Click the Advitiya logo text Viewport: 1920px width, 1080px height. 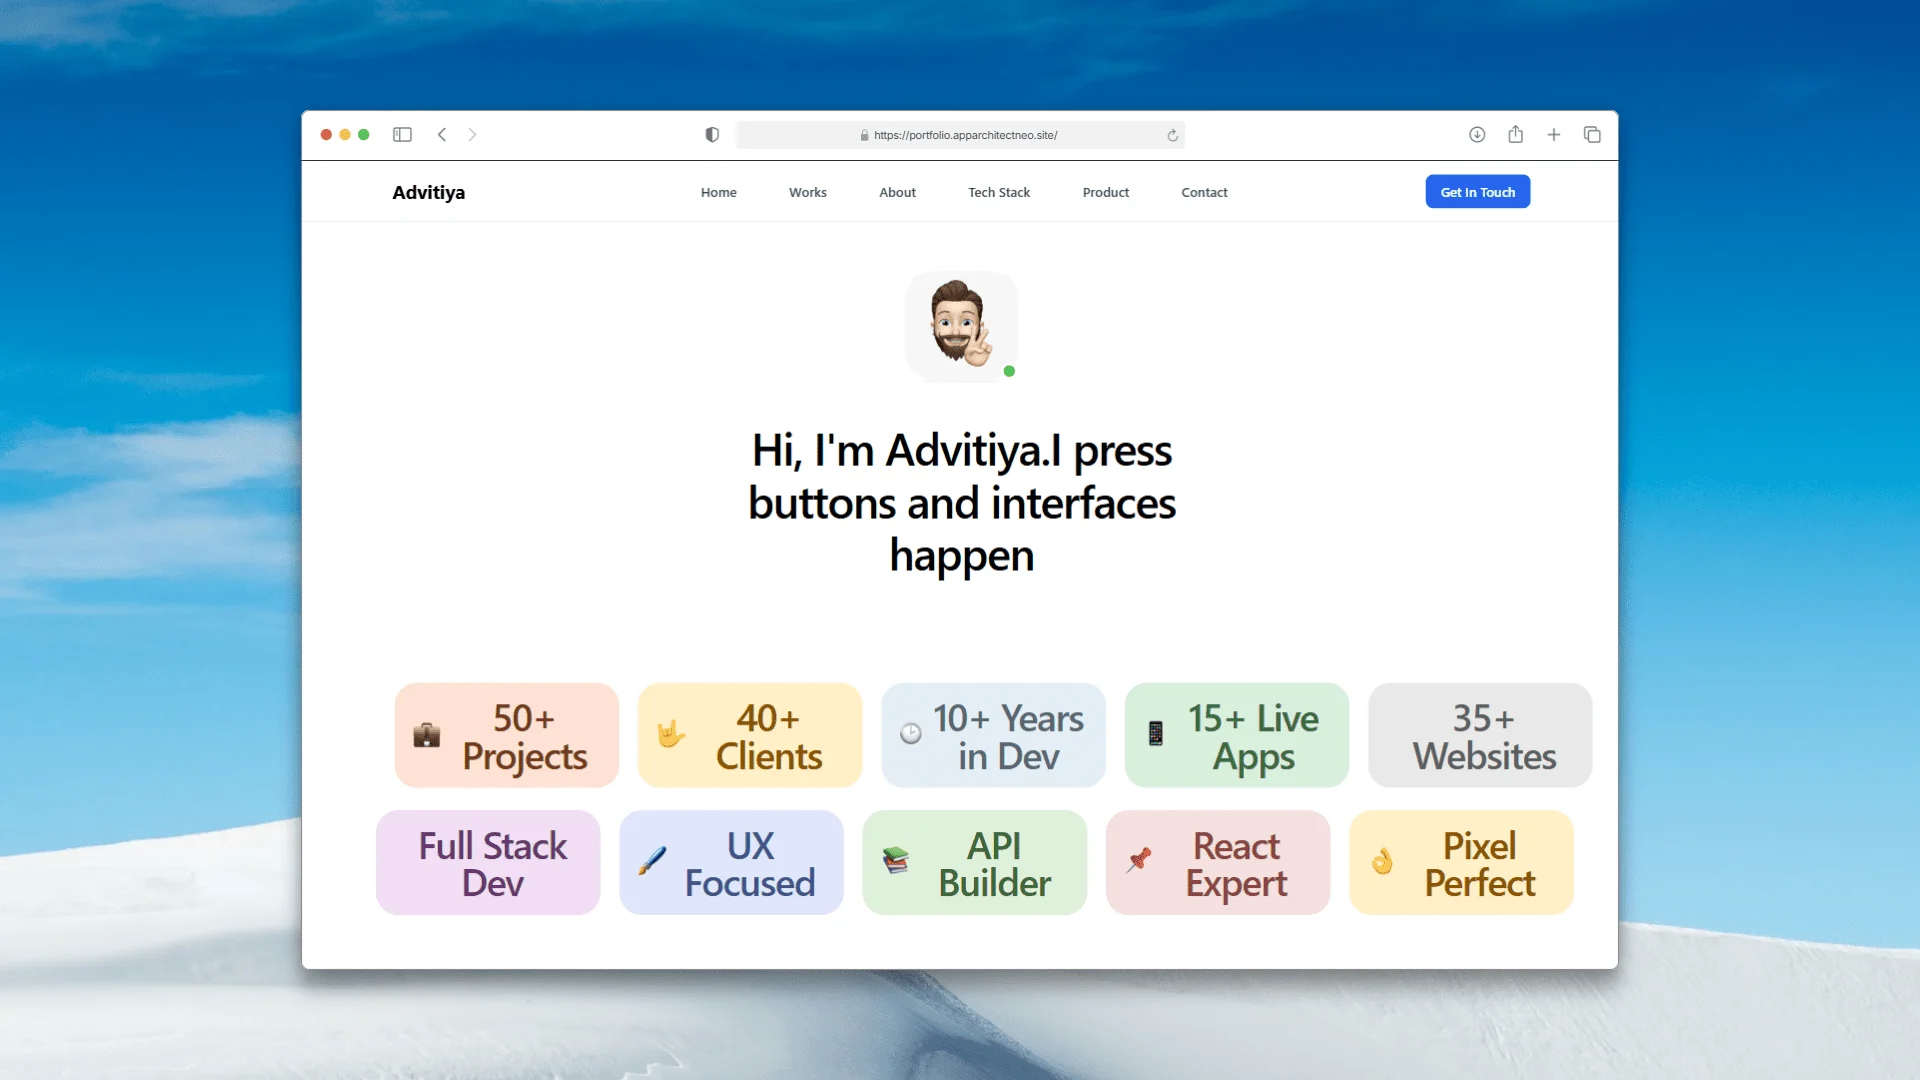(428, 192)
